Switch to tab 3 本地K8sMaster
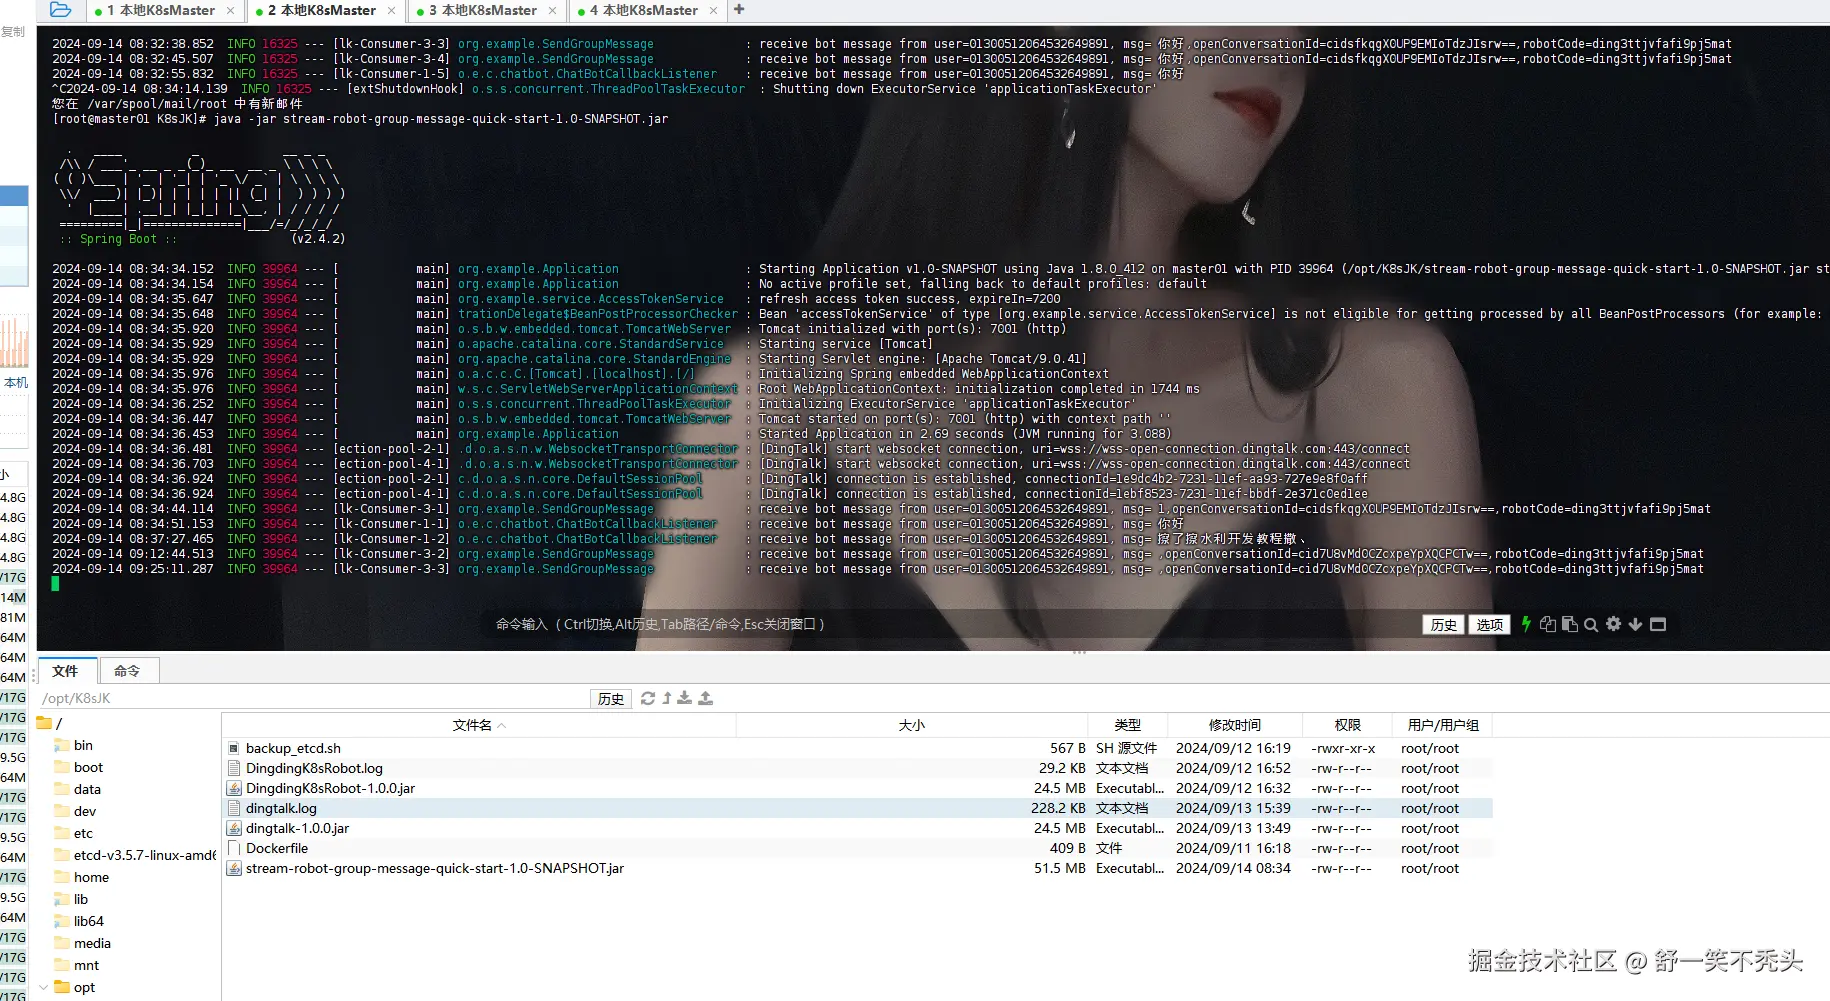Image resolution: width=1830 pixels, height=1001 pixels. tap(488, 11)
